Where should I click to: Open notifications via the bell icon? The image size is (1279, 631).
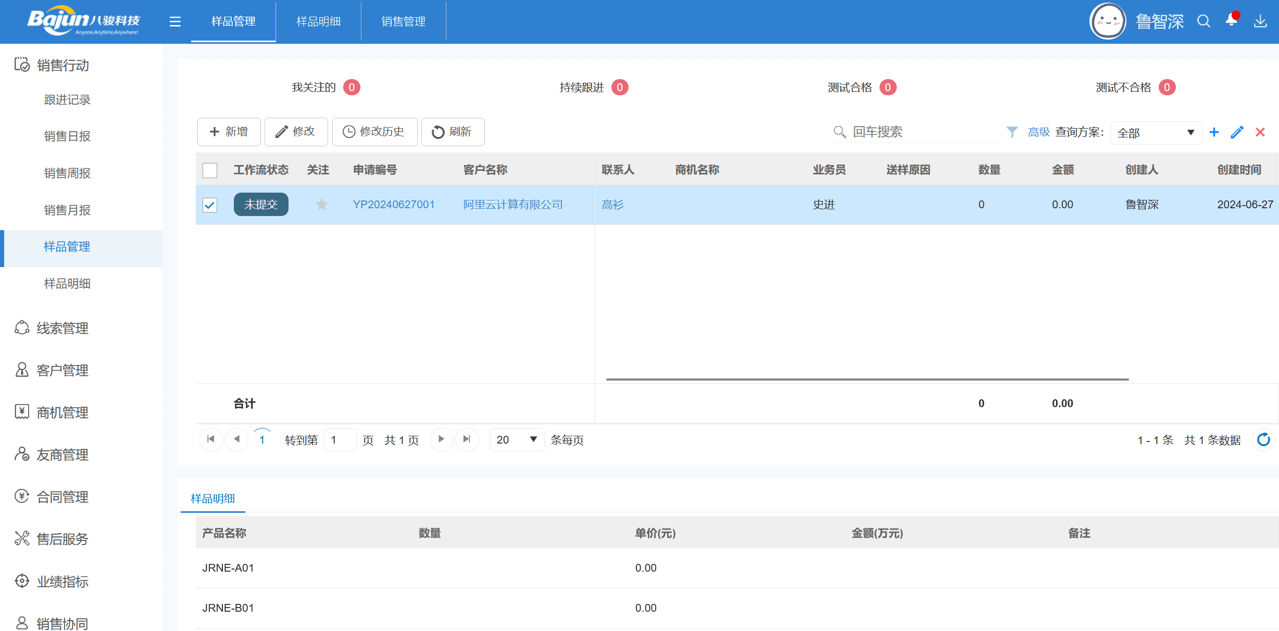[x=1231, y=20]
